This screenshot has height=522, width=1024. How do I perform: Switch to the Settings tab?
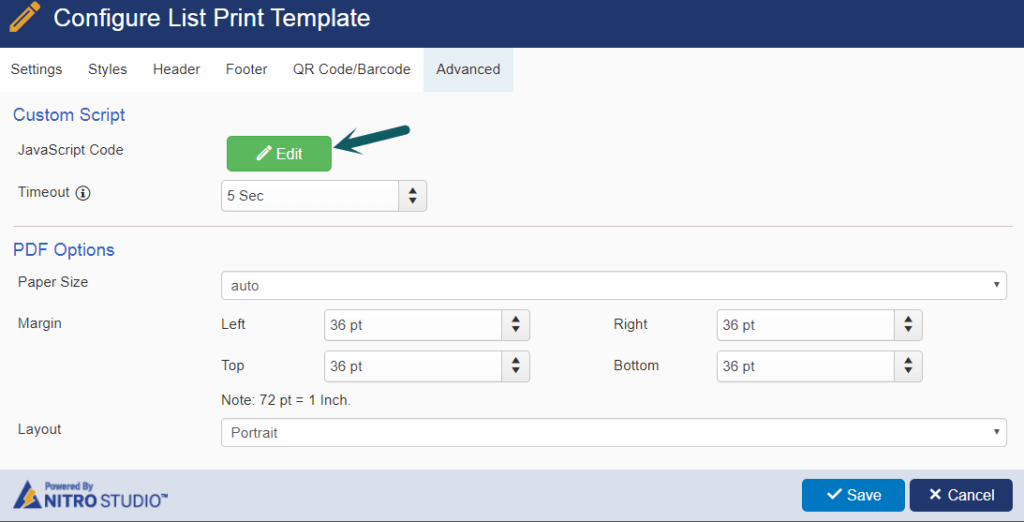coord(36,70)
